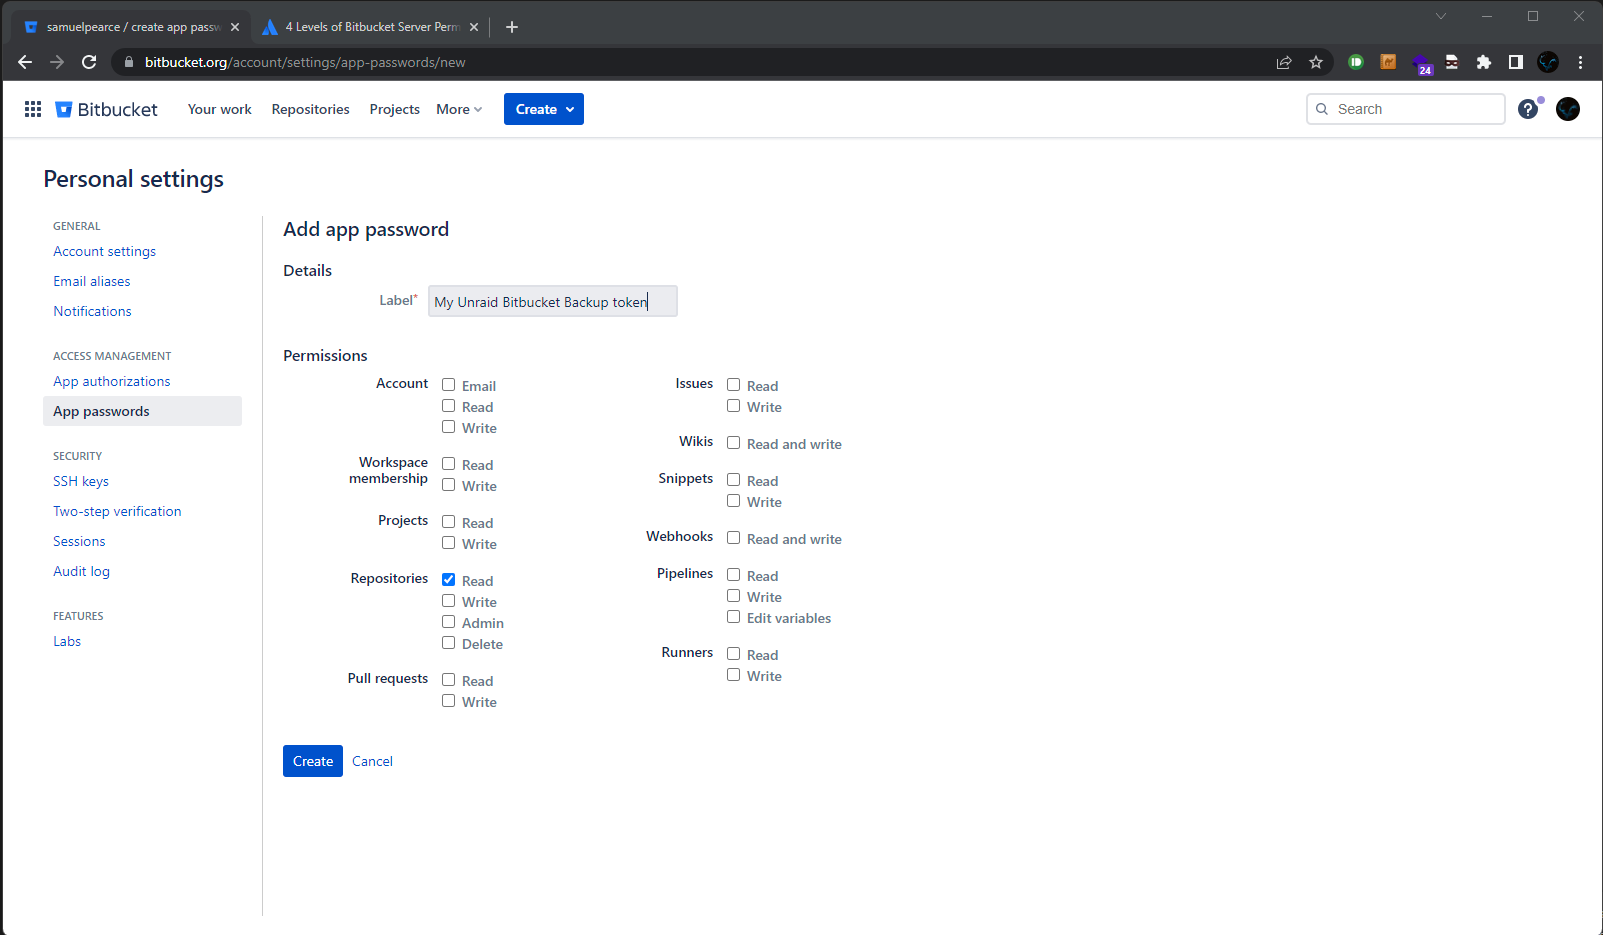View the Audit log
This screenshot has height=935, width=1603.
[82, 571]
